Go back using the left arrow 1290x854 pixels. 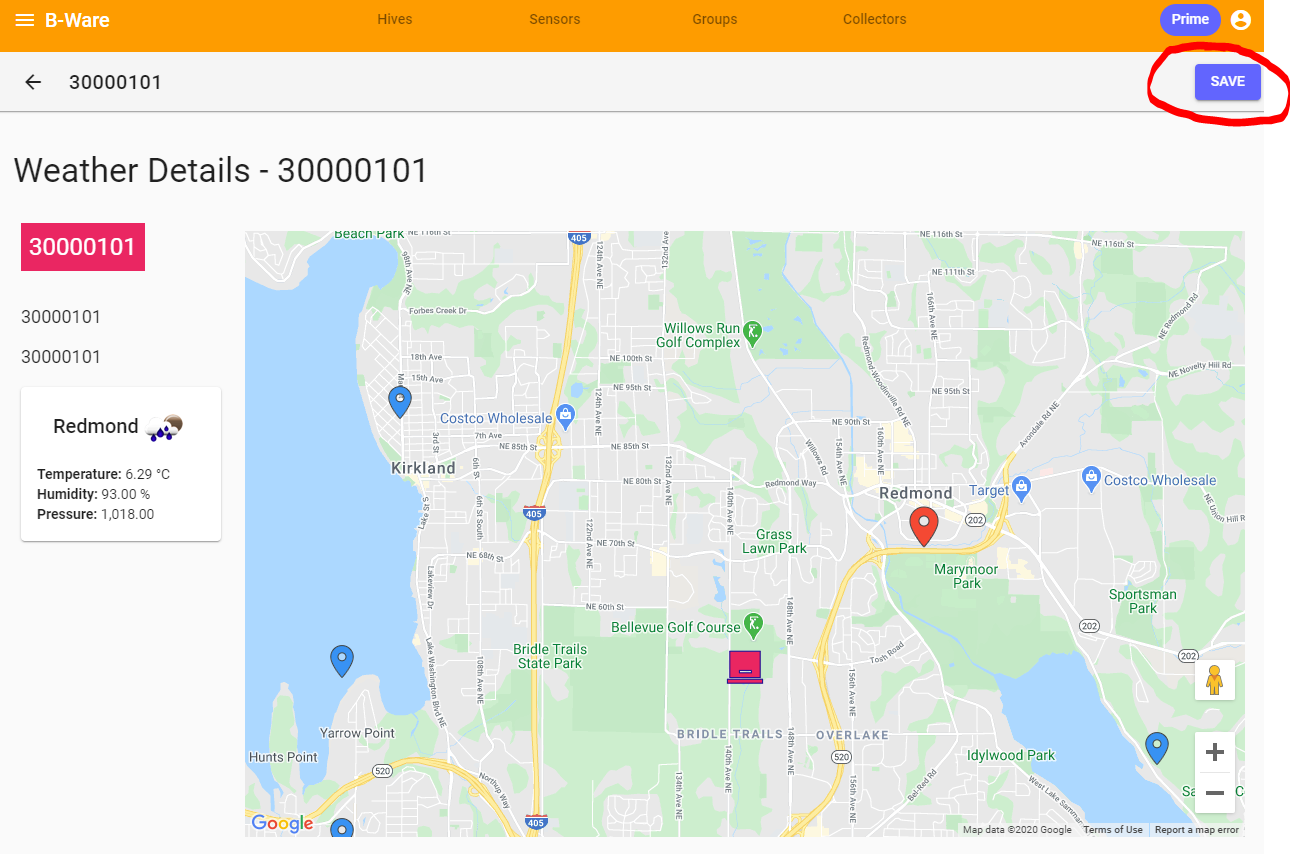(33, 82)
